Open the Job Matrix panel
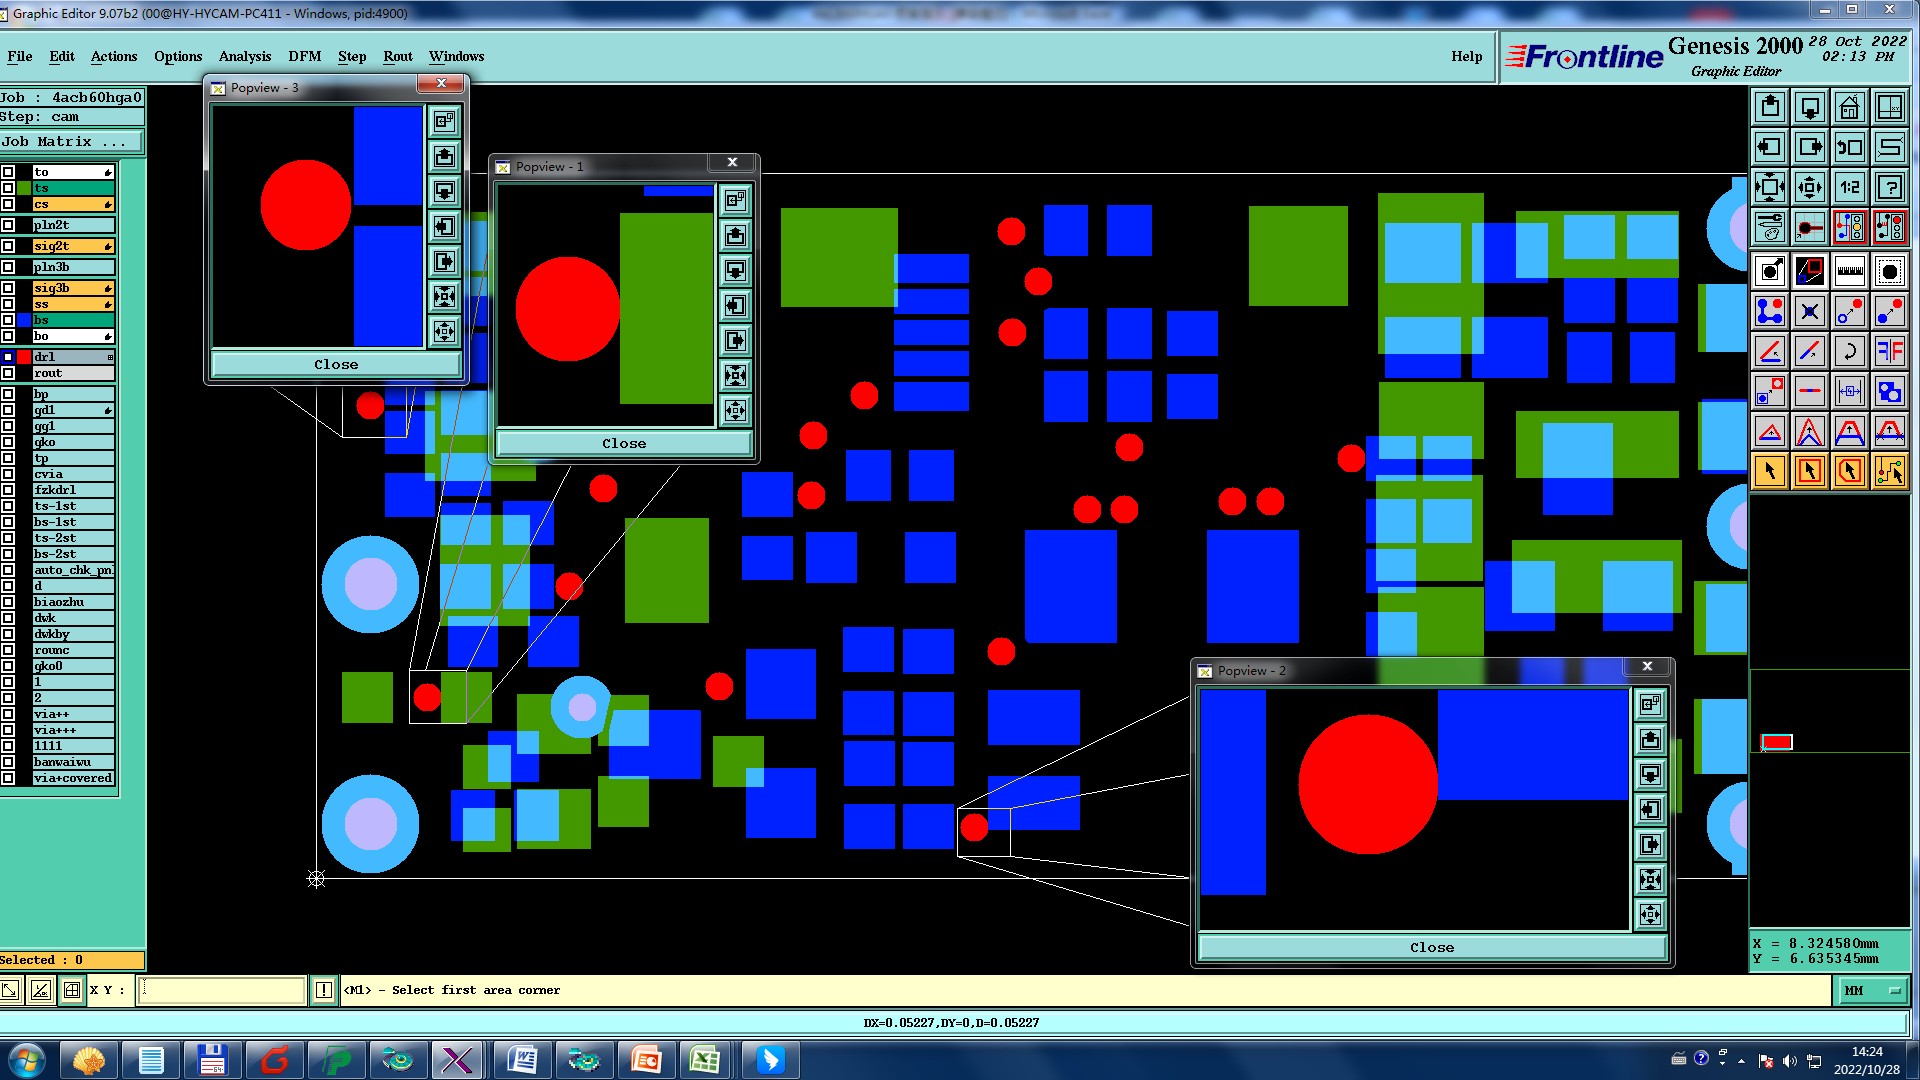The width and height of the screenshot is (1920, 1080). (70, 142)
